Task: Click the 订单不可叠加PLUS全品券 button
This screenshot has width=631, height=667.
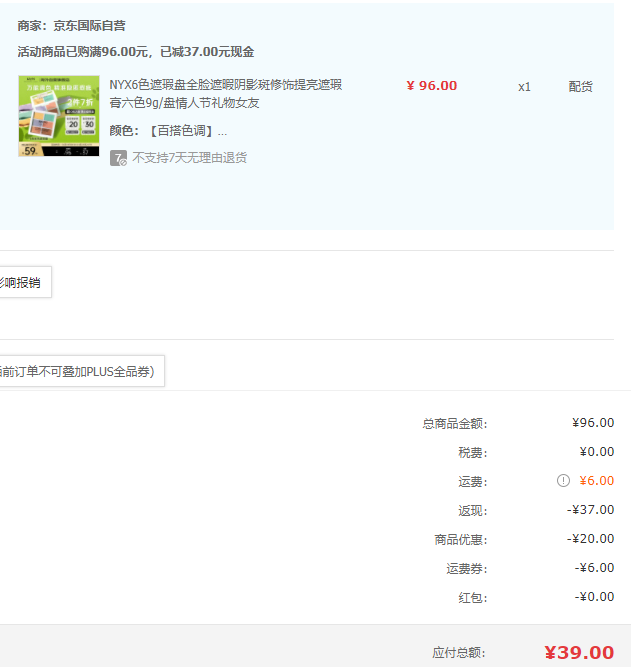Action: coord(81,371)
